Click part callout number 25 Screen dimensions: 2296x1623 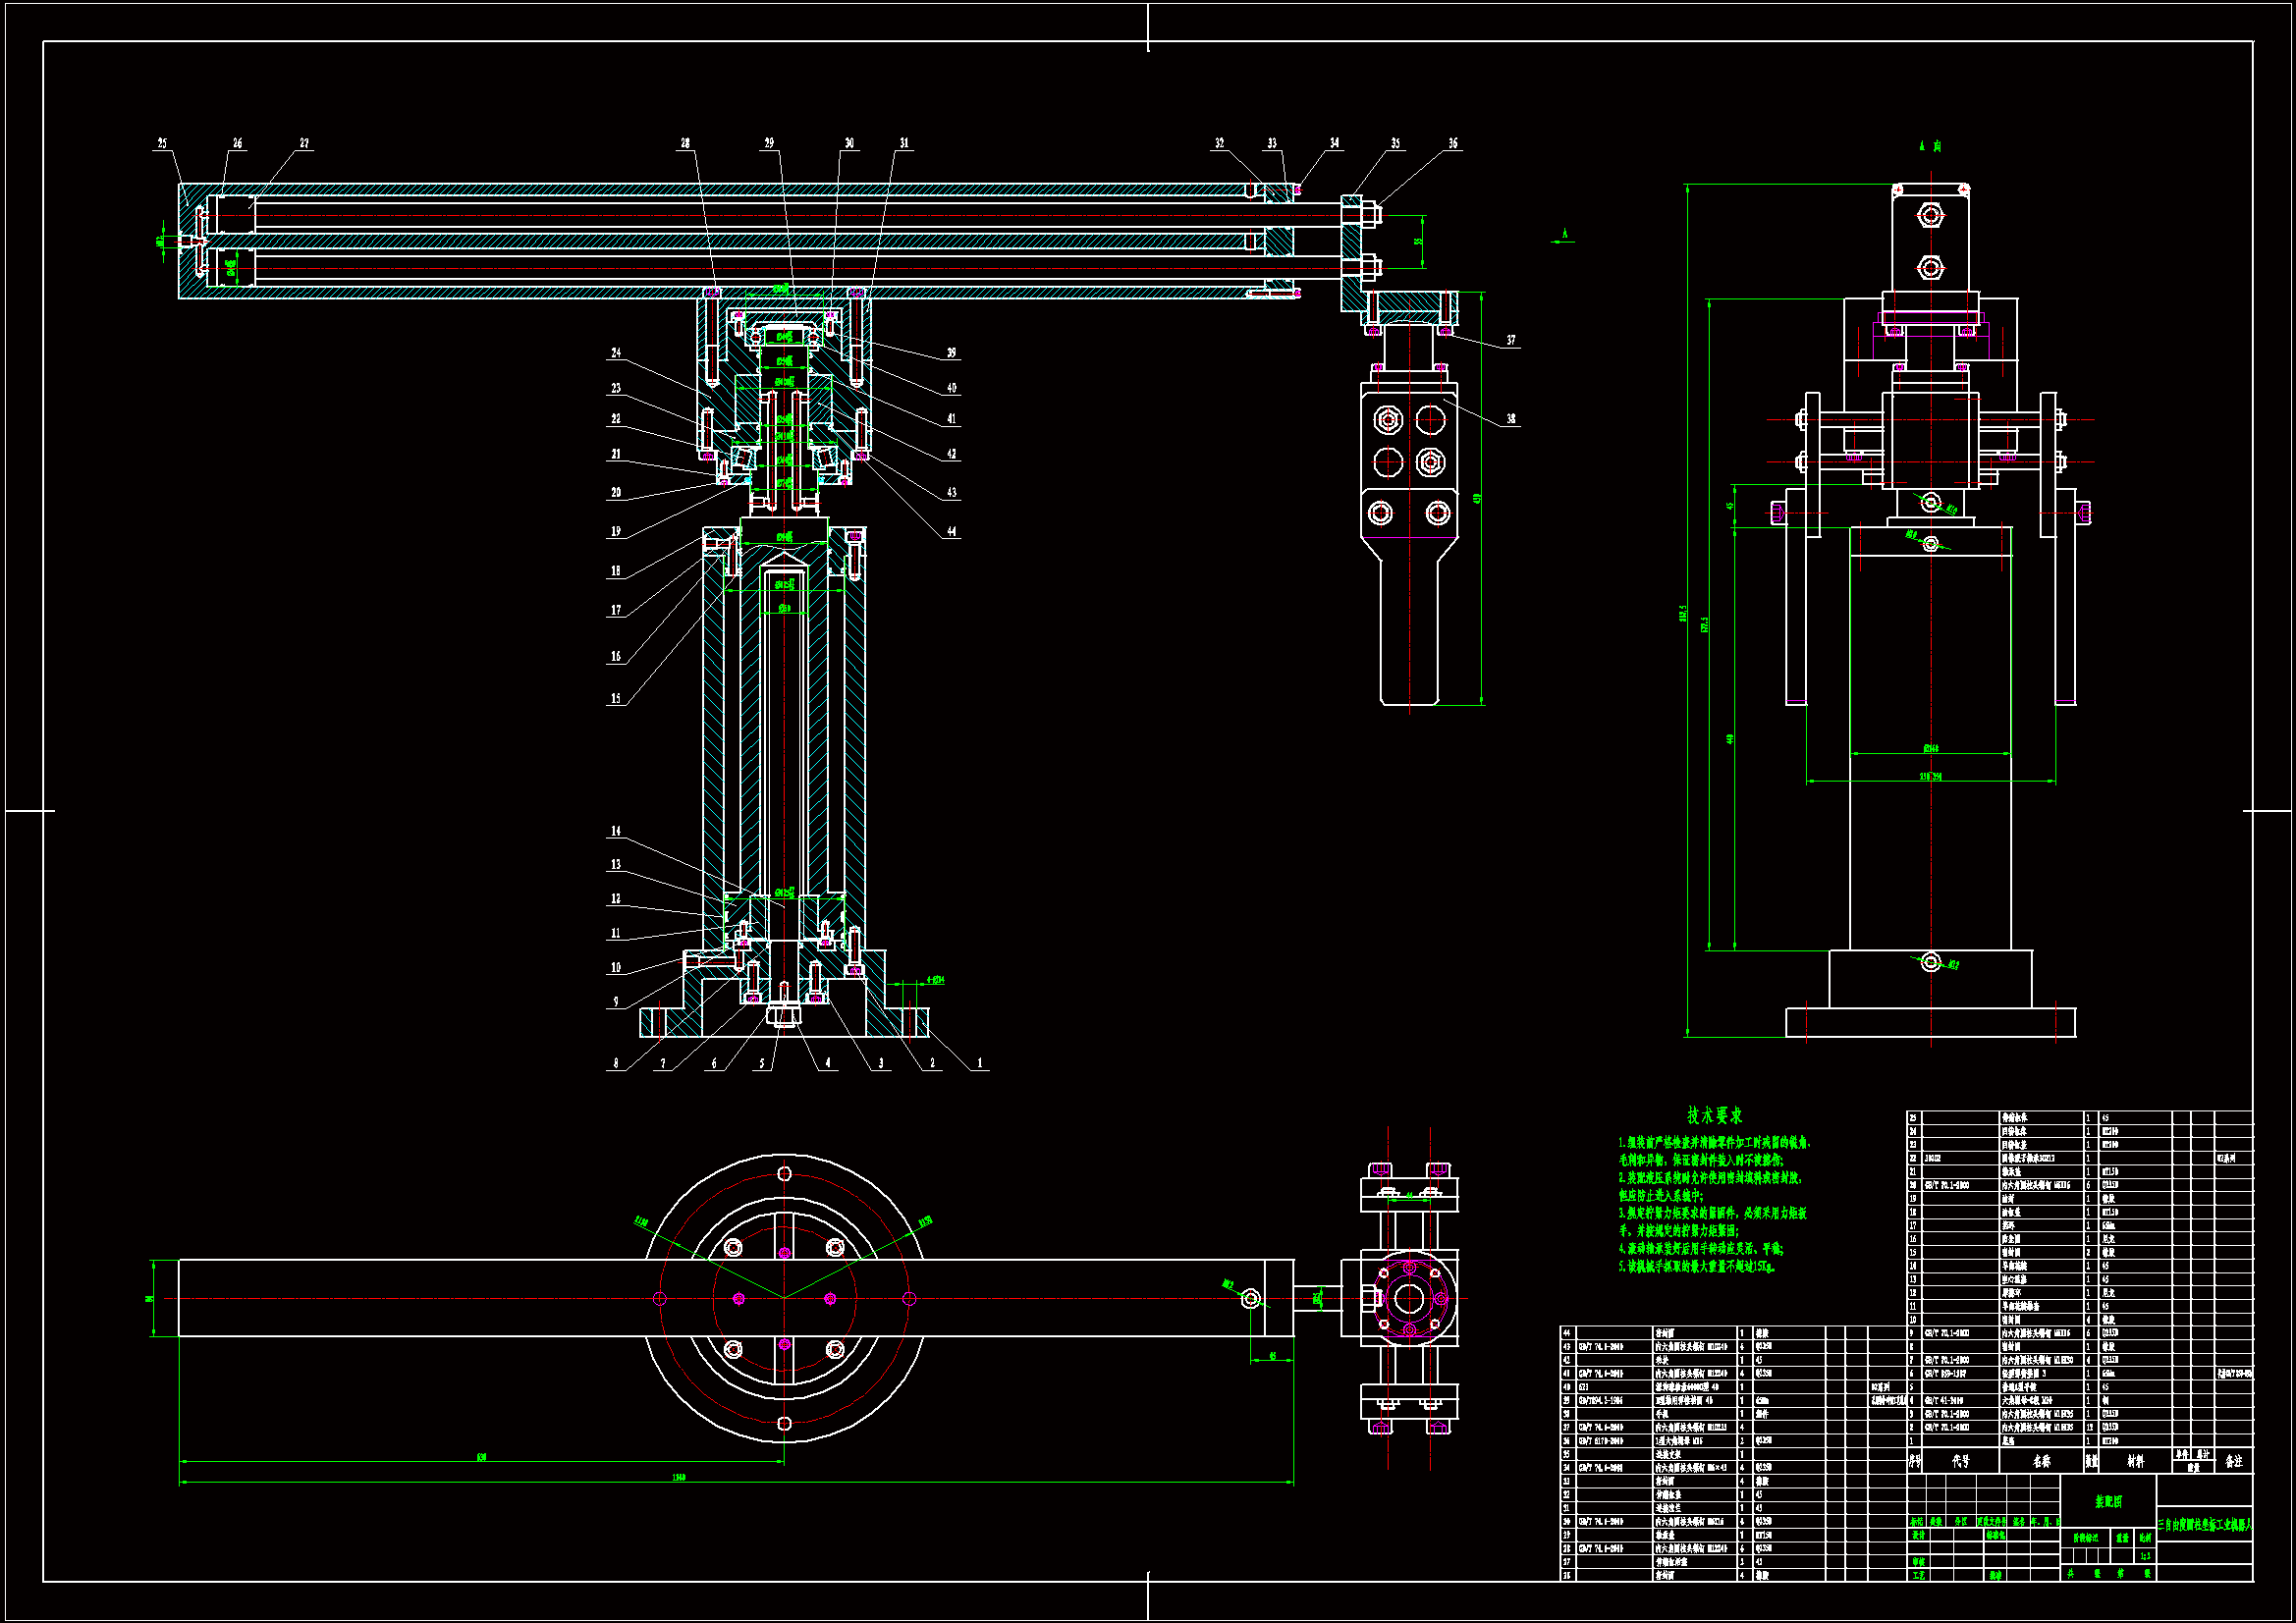[x=162, y=144]
